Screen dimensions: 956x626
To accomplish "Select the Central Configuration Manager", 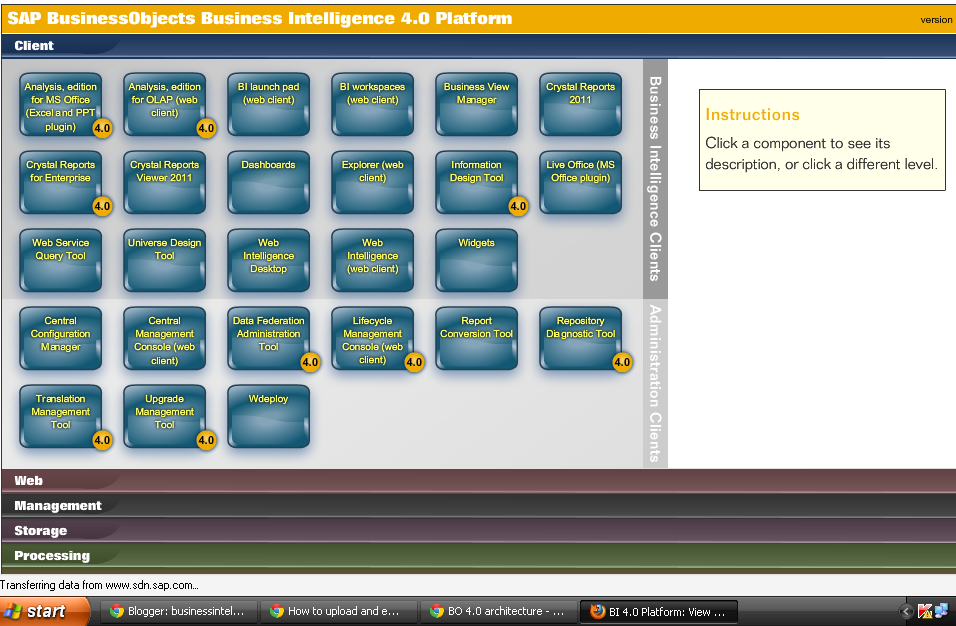I will (60, 338).
